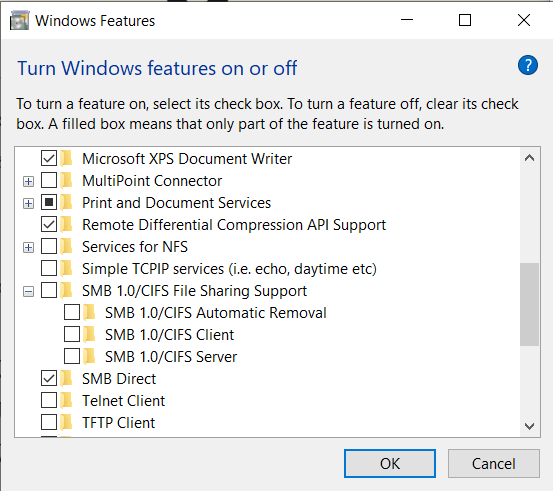Uncheck the SMB Direct checkbox
This screenshot has width=553, height=491.
49,378
